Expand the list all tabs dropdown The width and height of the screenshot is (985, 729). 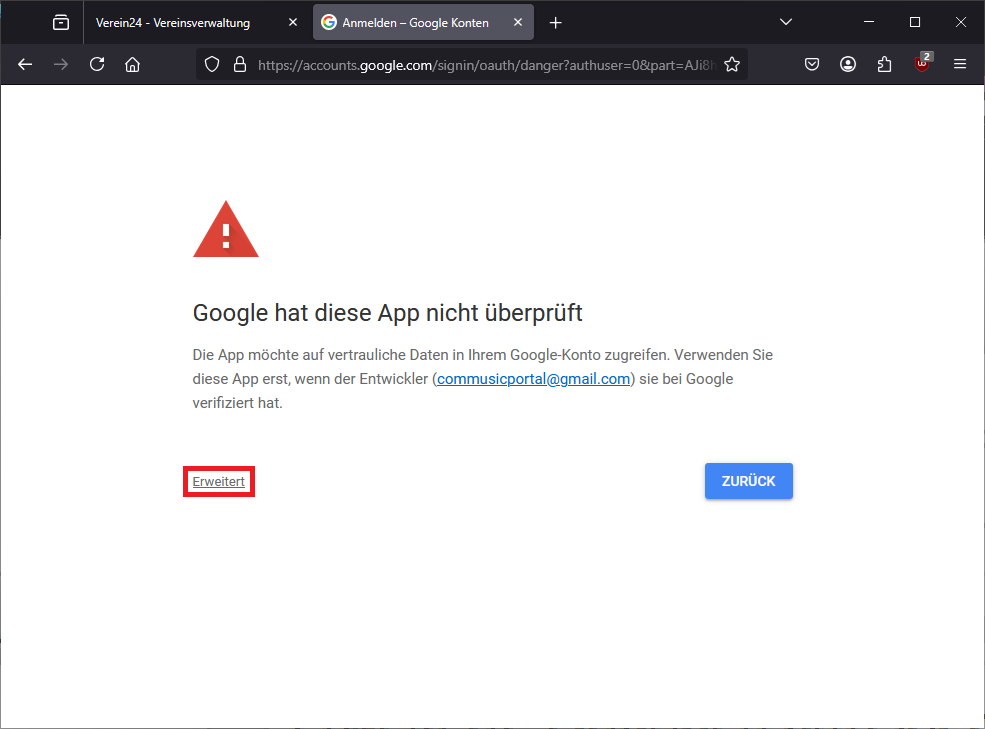pyautogui.click(x=786, y=22)
